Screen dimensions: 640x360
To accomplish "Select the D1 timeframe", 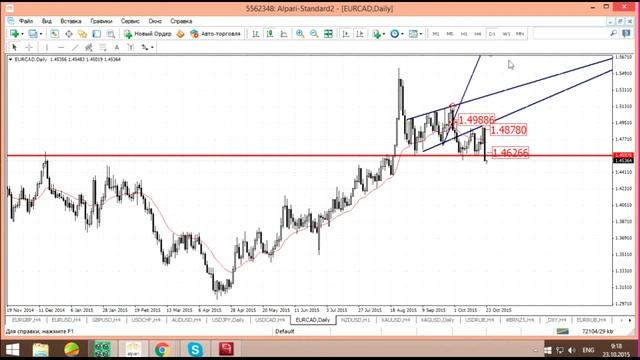I will point(492,34).
